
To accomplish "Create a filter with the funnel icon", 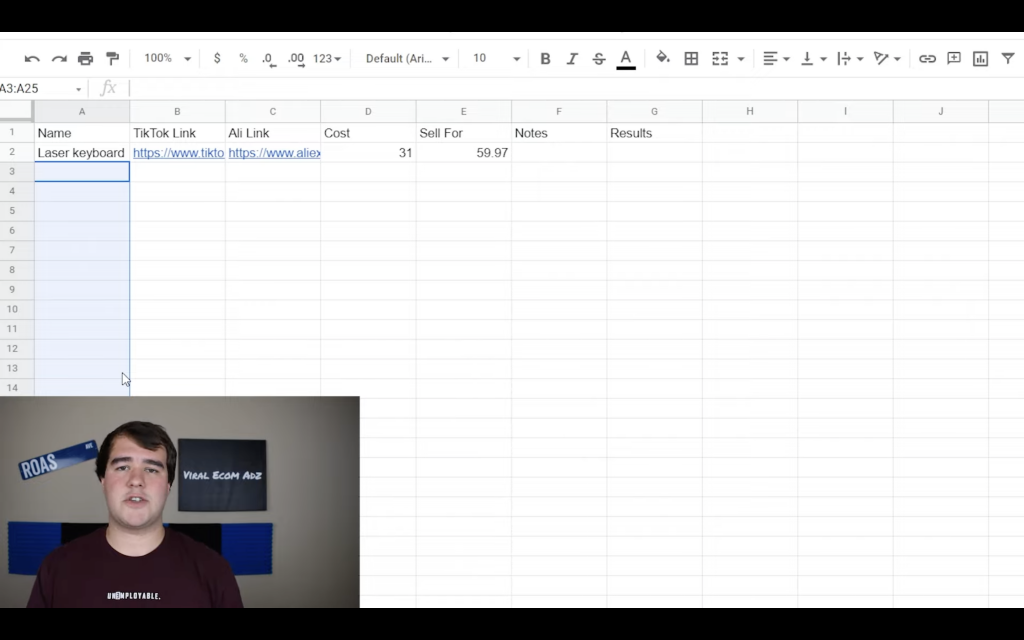I will 1008,59.
